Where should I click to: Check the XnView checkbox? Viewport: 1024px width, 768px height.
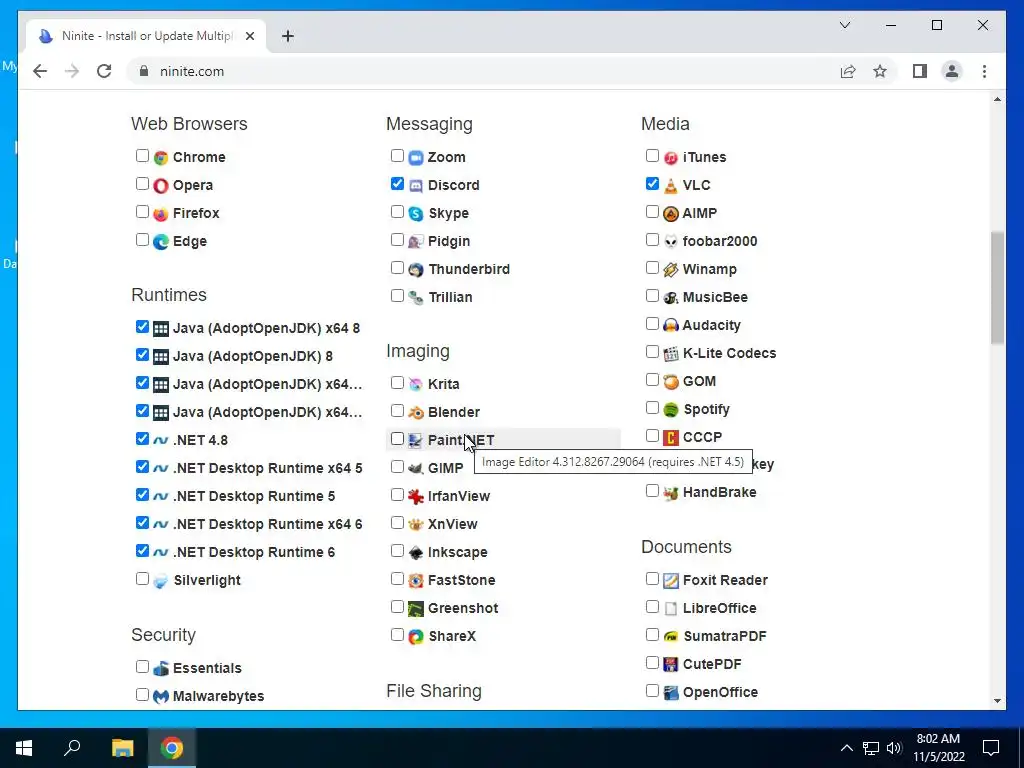pyautogui.click(x=397, y=522)
